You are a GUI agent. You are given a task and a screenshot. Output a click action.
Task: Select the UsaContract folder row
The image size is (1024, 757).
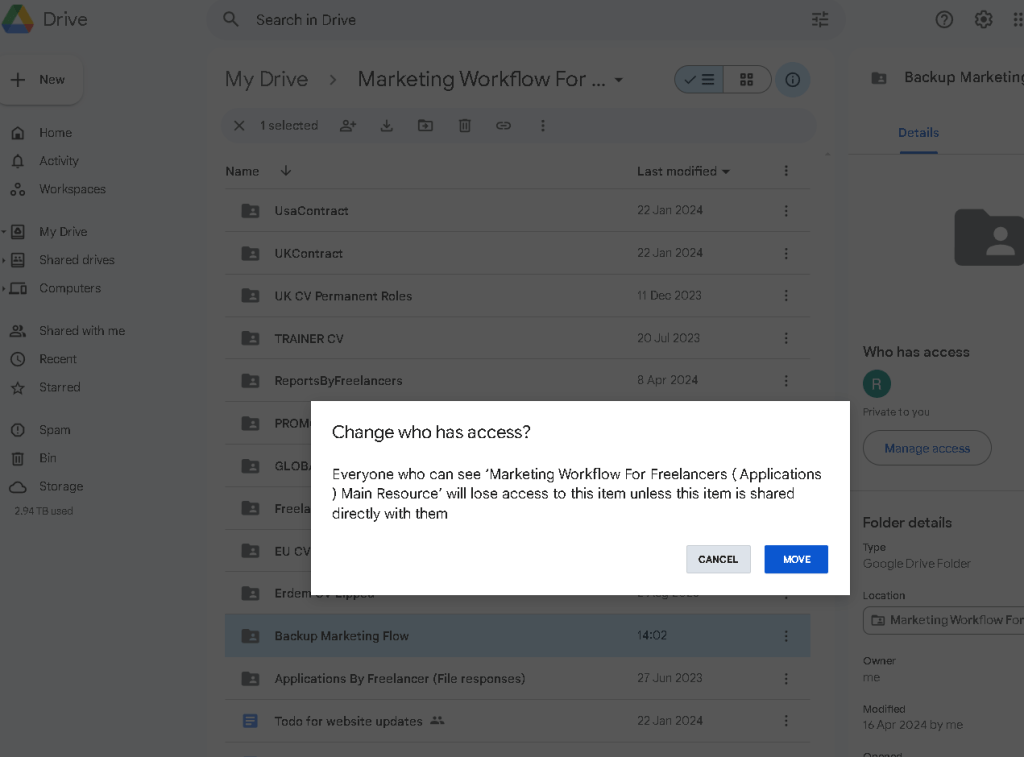pos(517,210)
